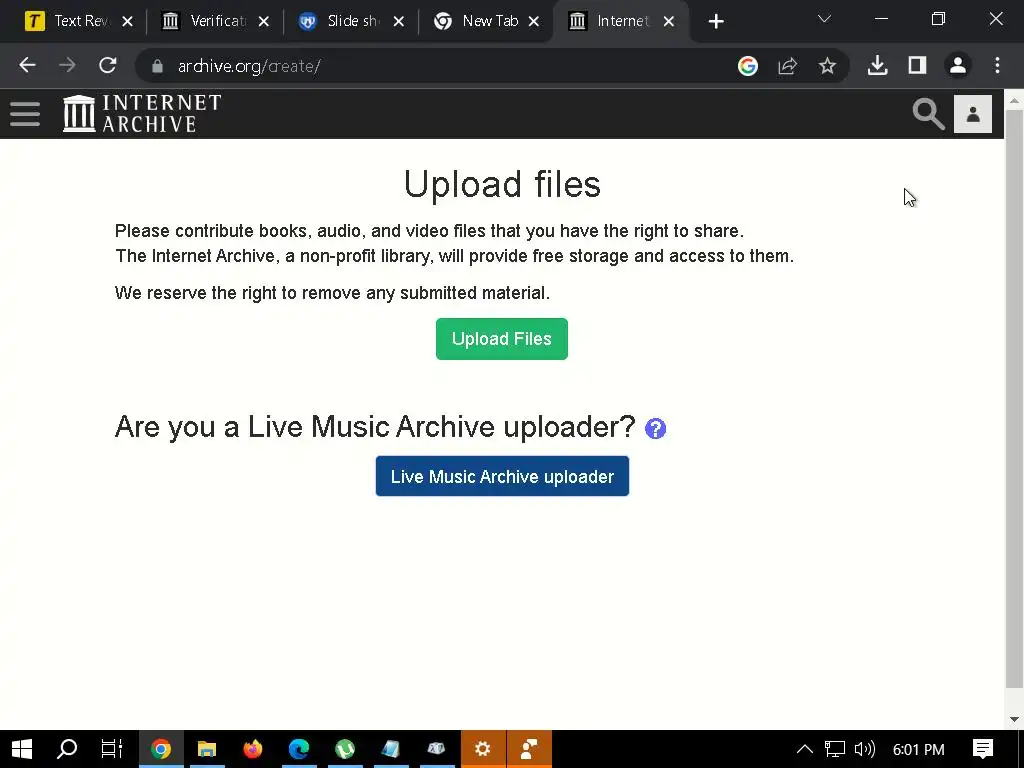Click the "Are you a Live Music Archive uploader?" heading

pos(375,427)
